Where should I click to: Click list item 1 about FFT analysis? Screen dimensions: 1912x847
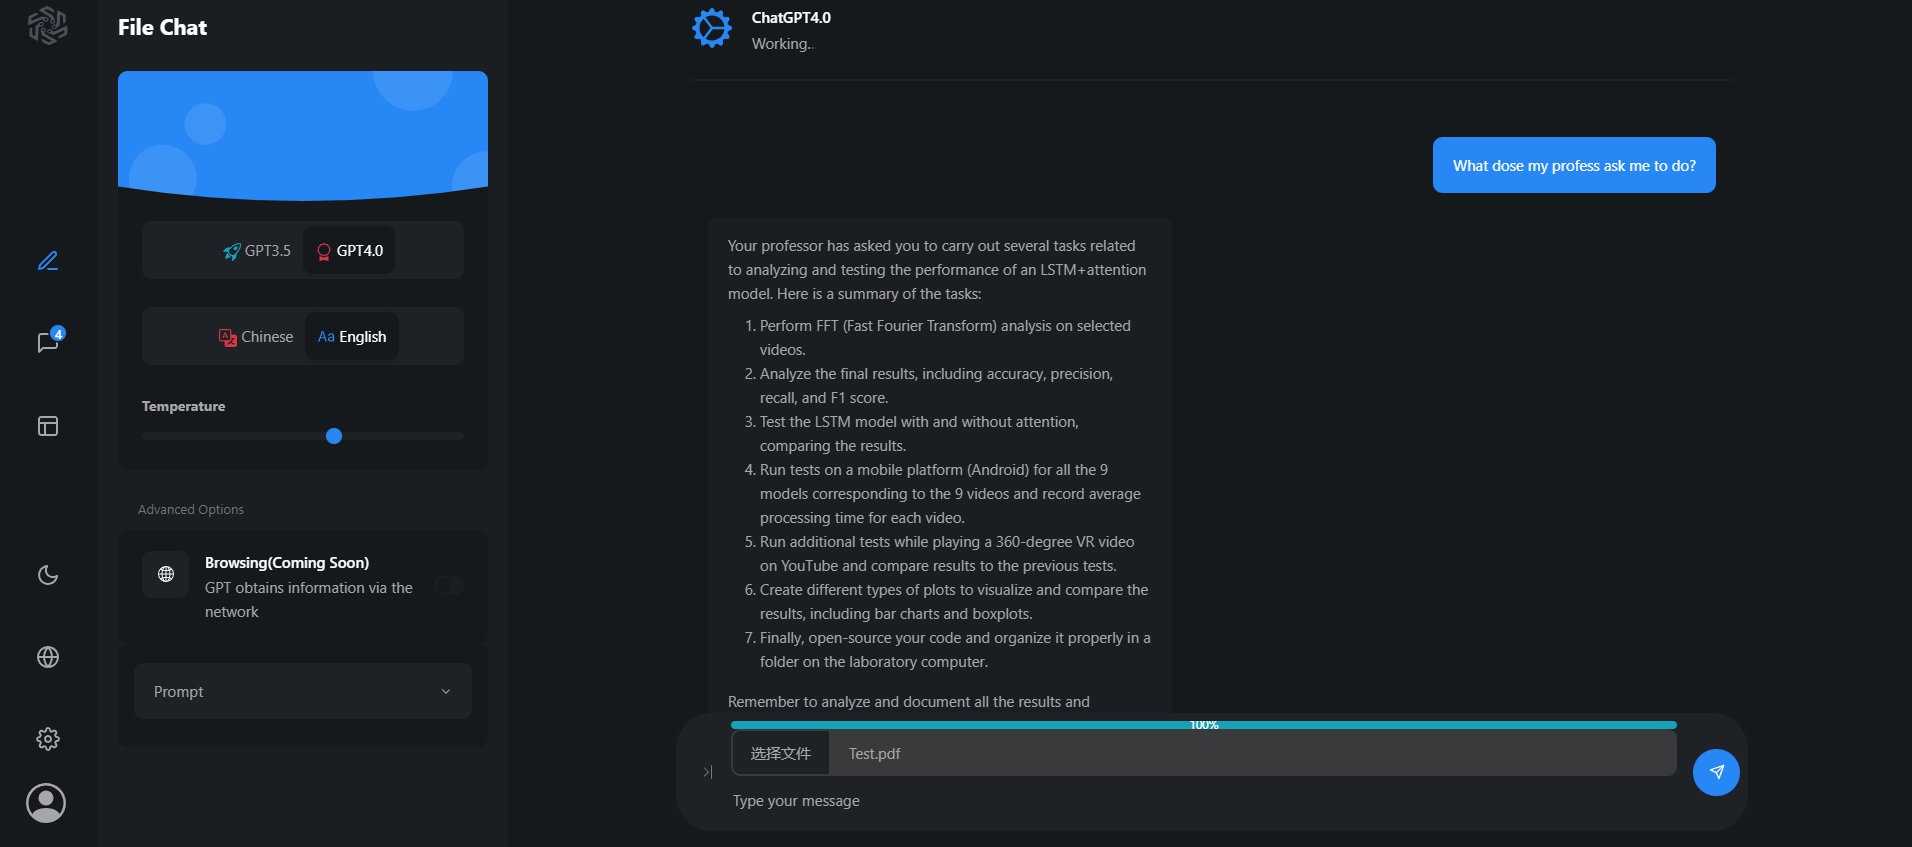point(945,338)
